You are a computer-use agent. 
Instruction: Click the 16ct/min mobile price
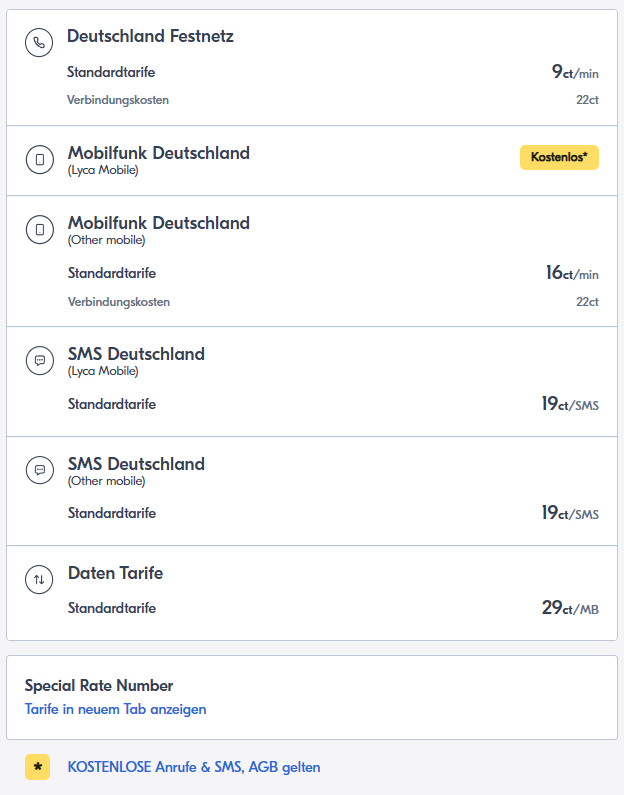(572, 273)
